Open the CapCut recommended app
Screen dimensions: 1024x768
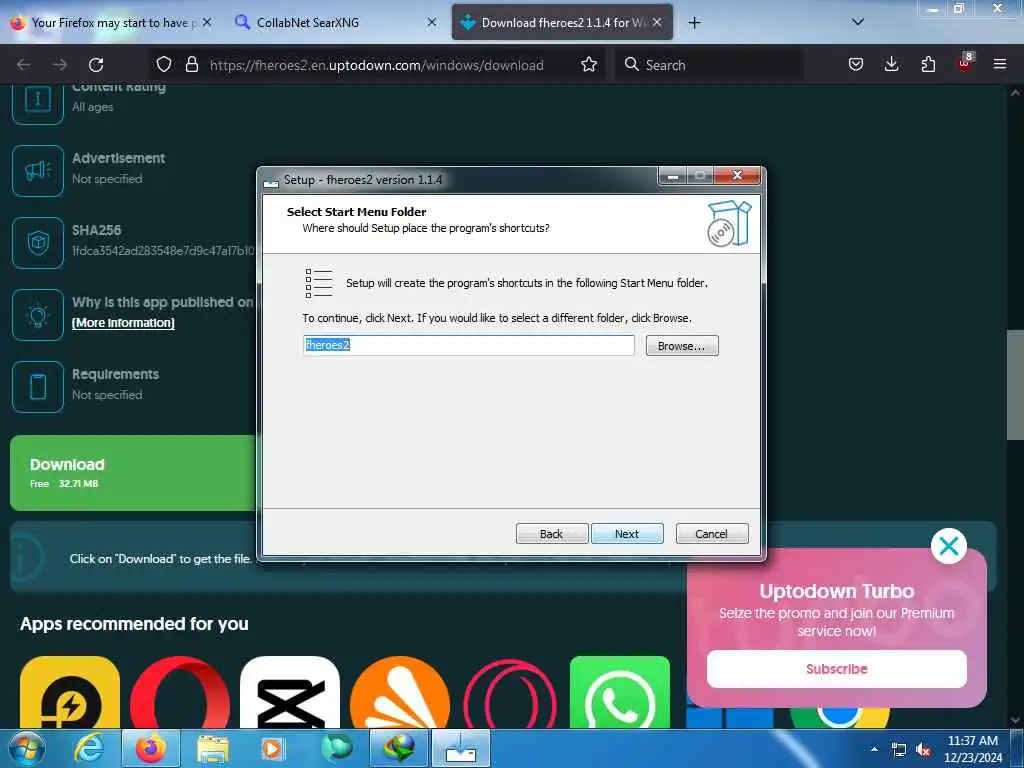point(290,692)
